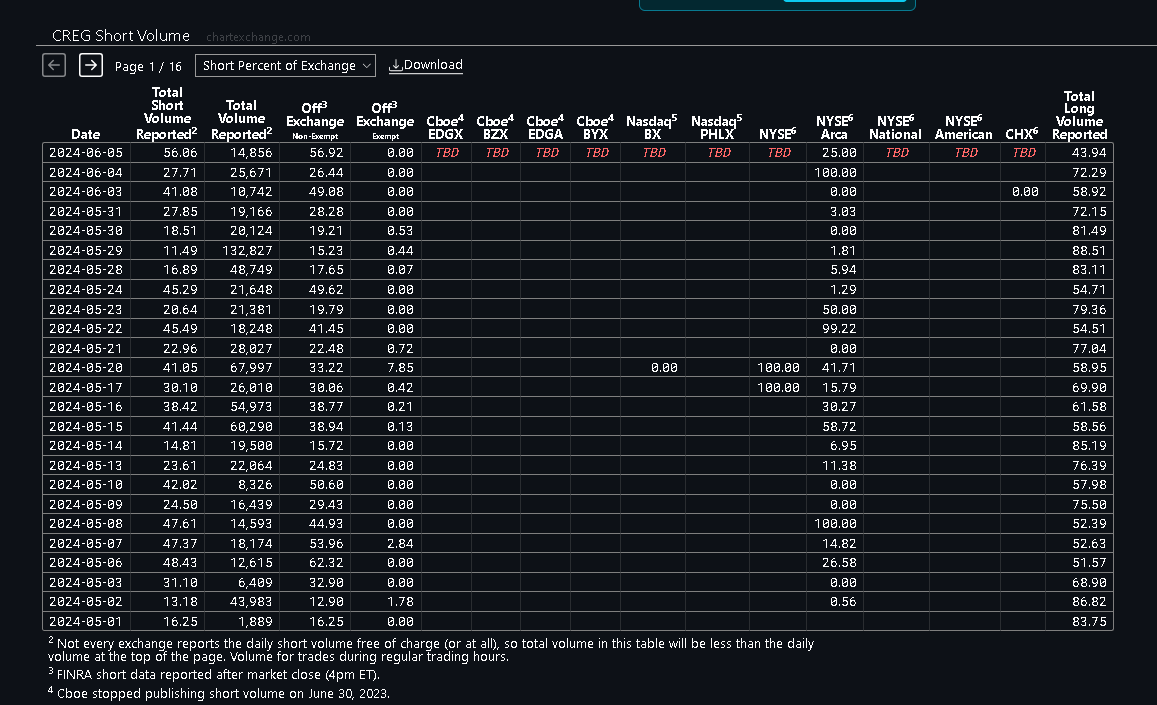Select NYSE Arca column header

click(x=835, y=127)
